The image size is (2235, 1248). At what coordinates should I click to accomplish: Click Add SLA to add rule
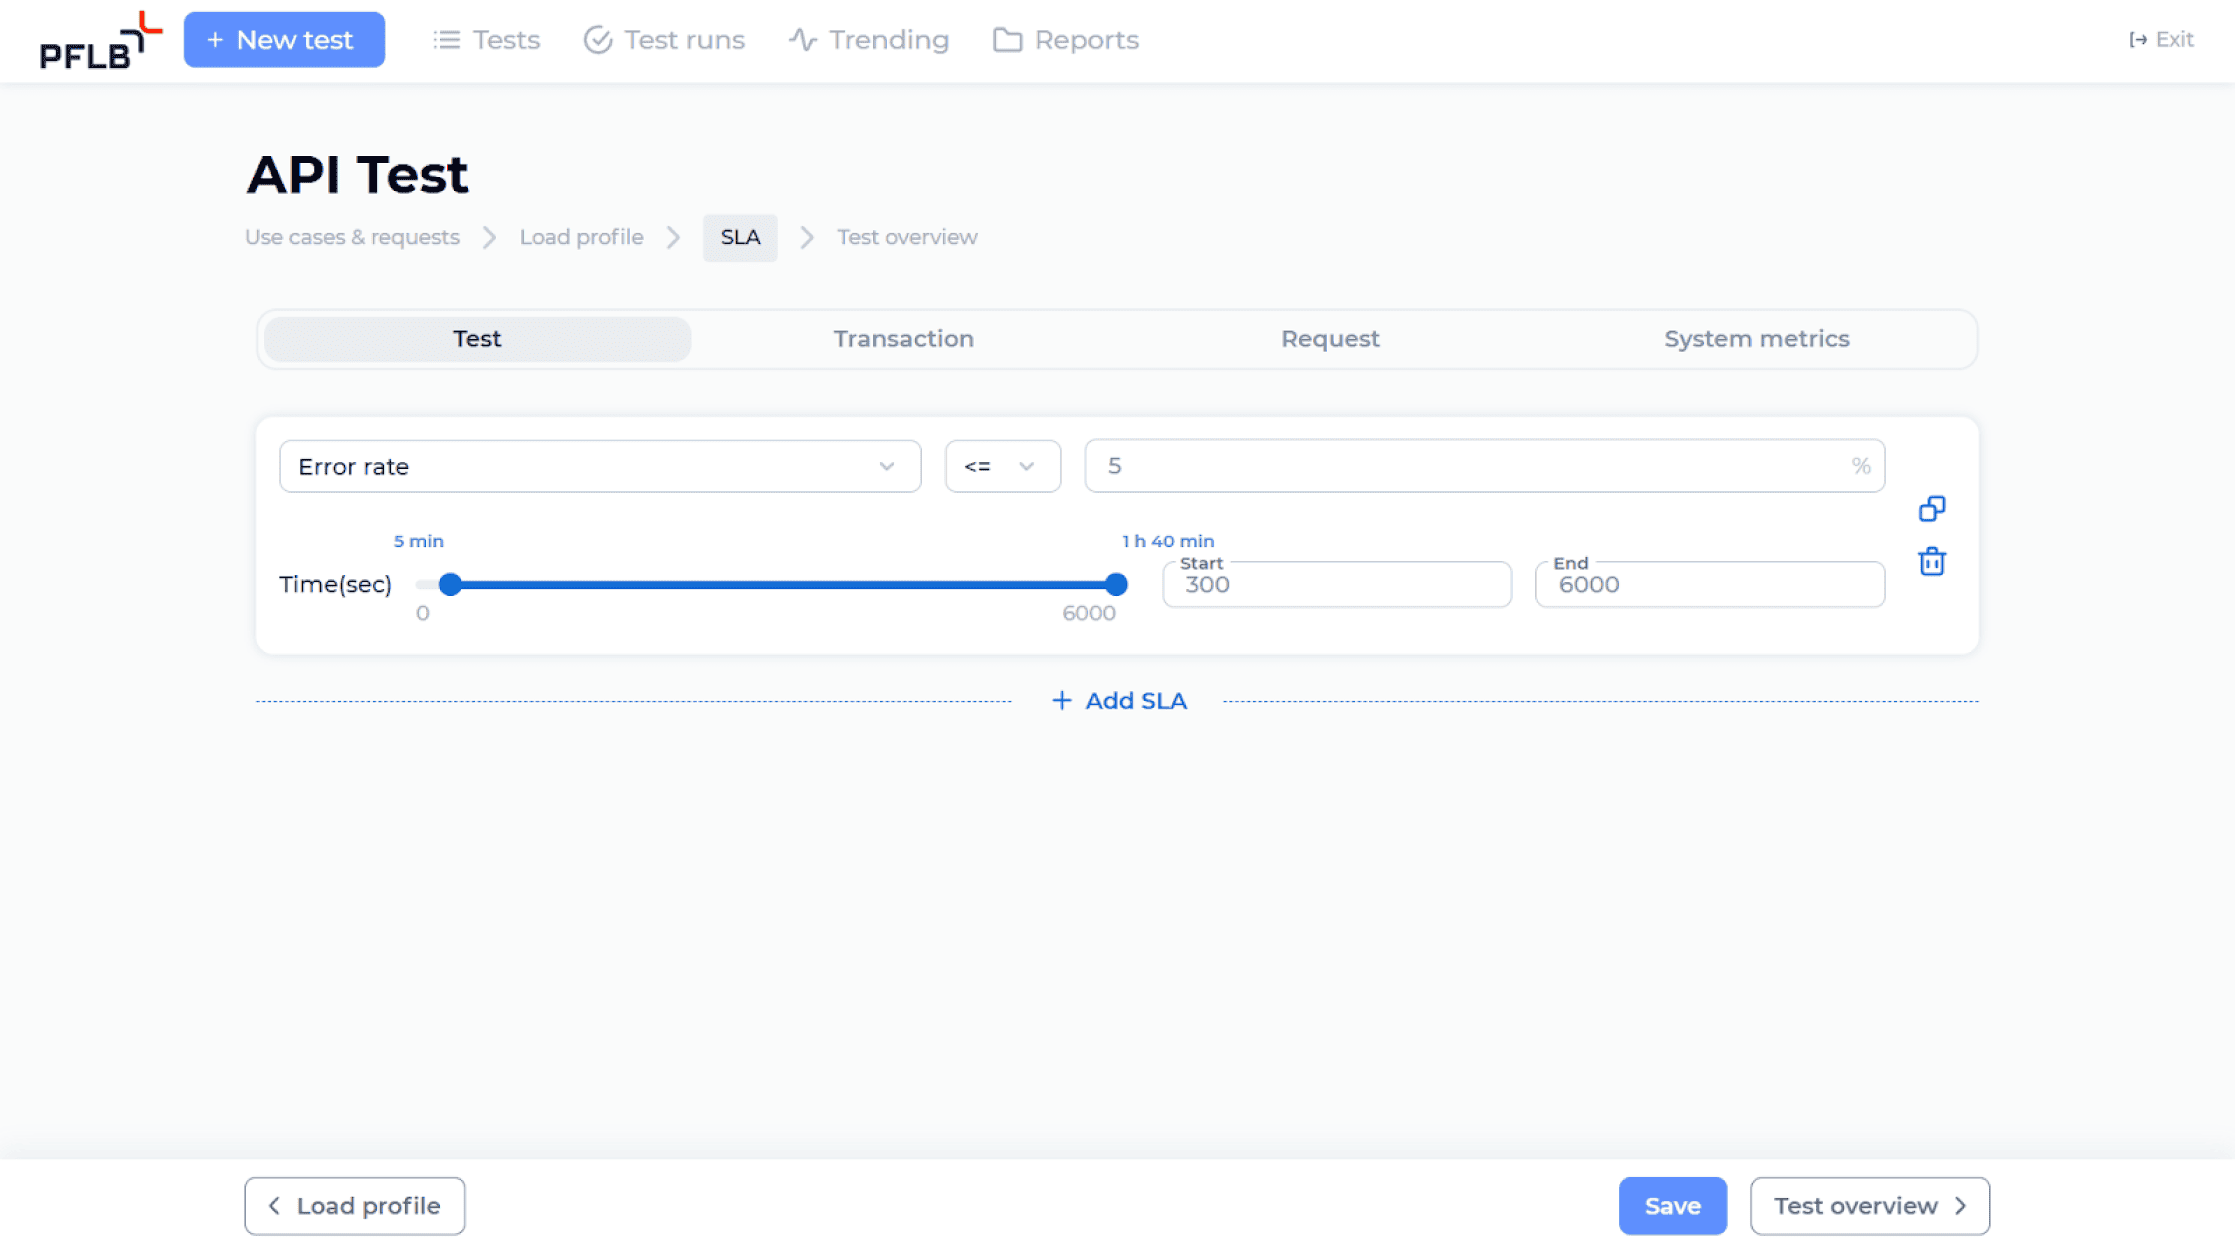tap(1118, 700)
